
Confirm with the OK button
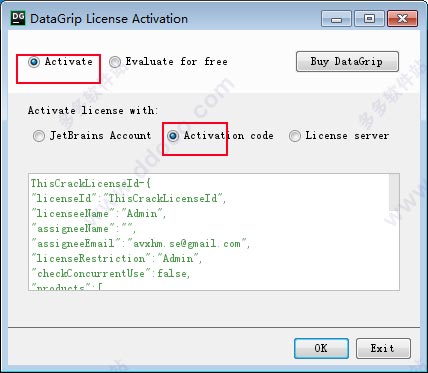(x=321, y=348)
